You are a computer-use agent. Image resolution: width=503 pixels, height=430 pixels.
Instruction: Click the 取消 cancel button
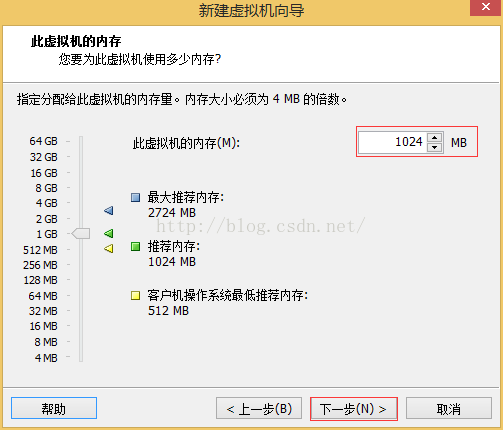[449, 408]
